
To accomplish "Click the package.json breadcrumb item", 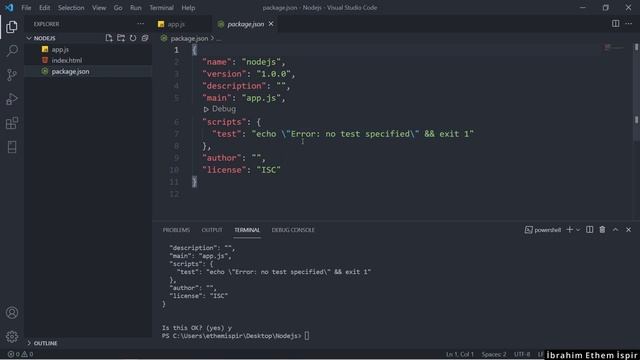I will click(x=189, y=38).
